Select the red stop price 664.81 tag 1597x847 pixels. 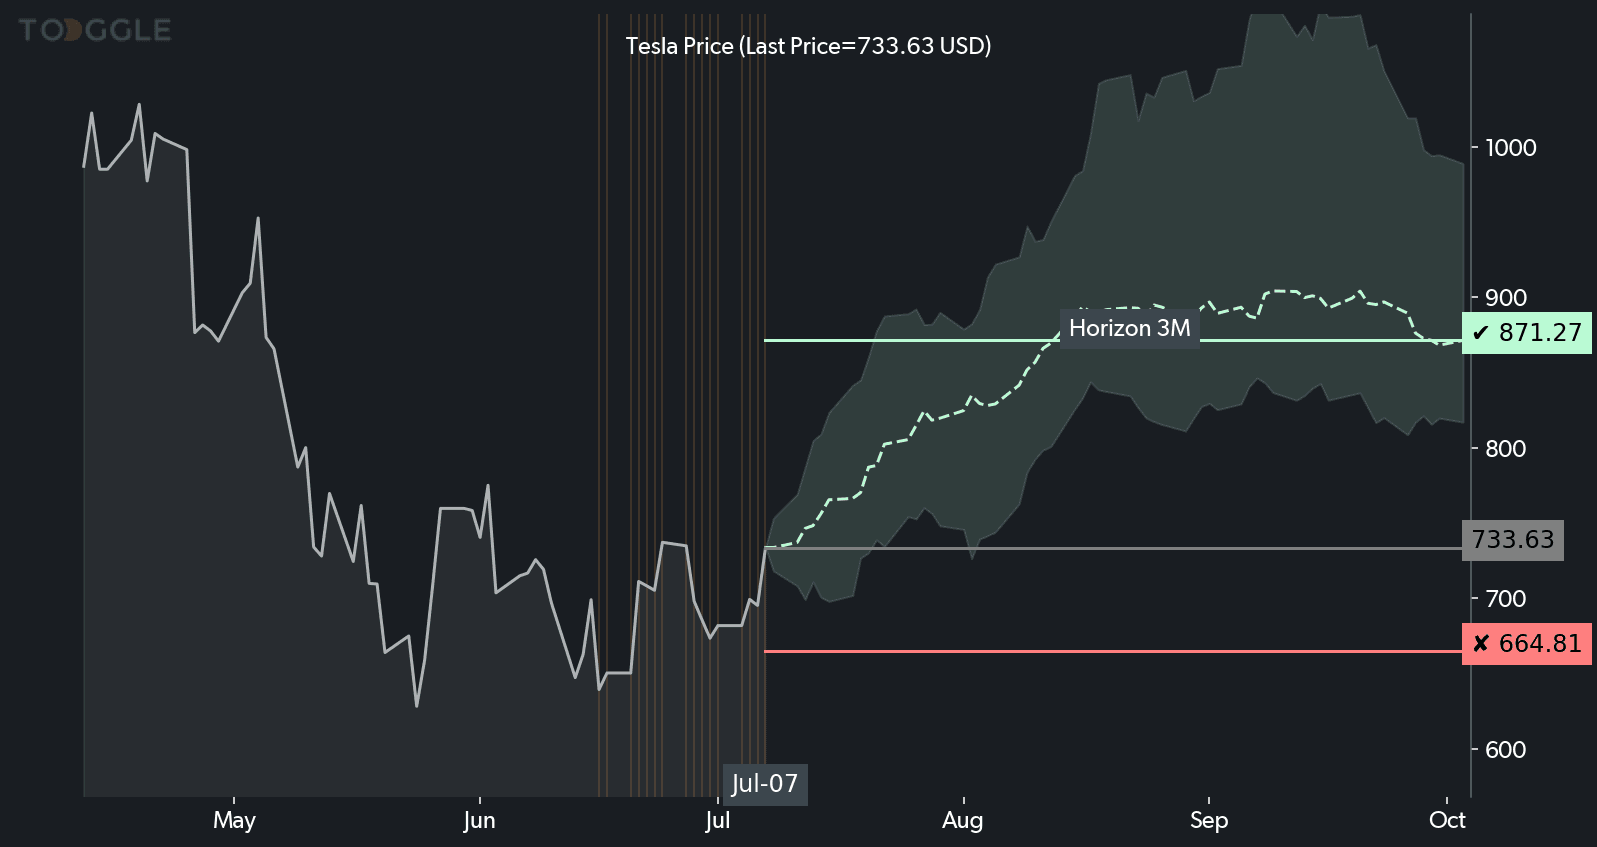coord(1527,644)
